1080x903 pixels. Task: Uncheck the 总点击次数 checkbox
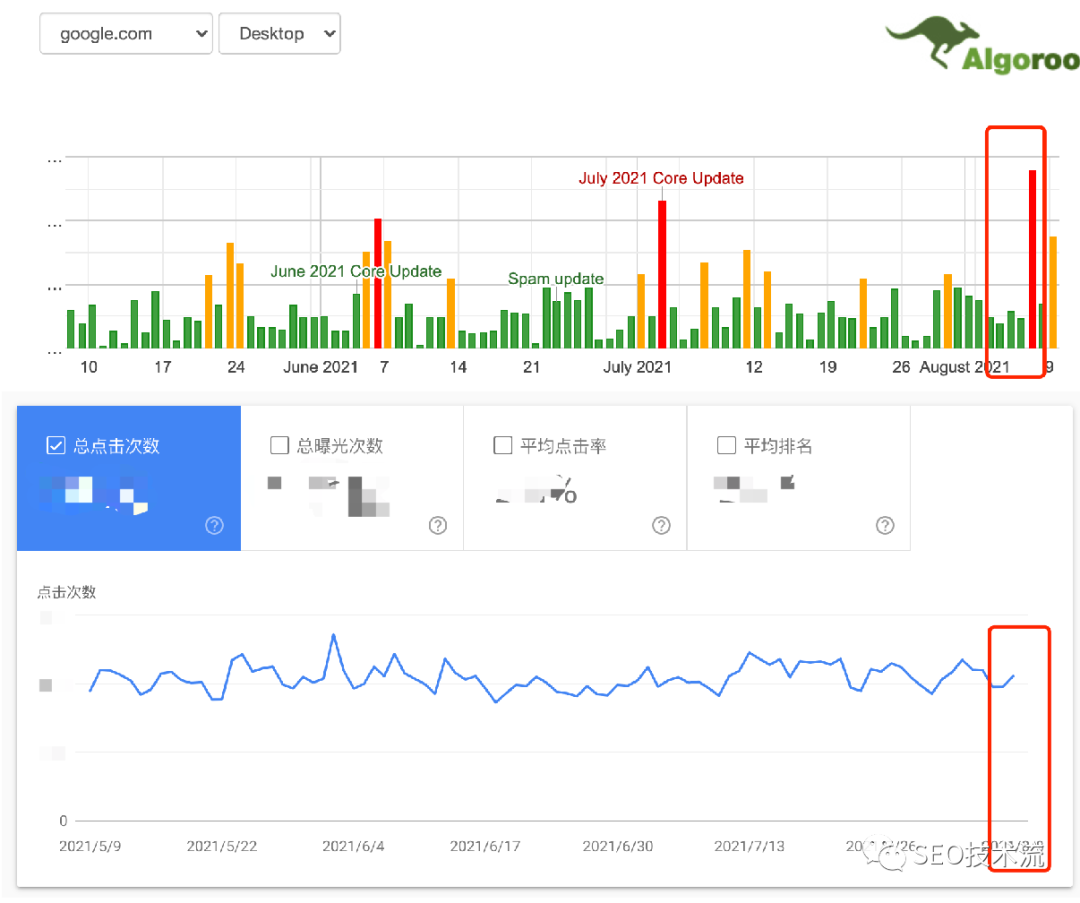point(57,445)
